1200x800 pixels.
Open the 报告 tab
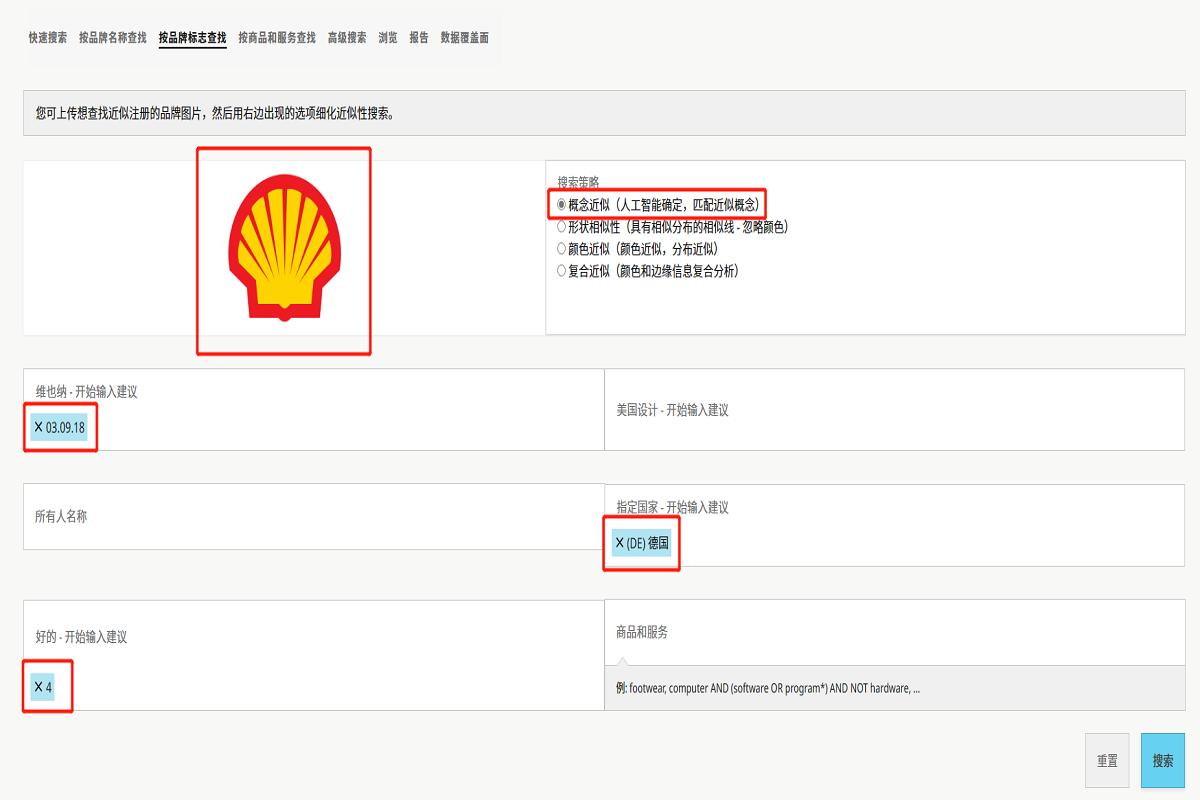pyautogui.click(x=419, y=38)
